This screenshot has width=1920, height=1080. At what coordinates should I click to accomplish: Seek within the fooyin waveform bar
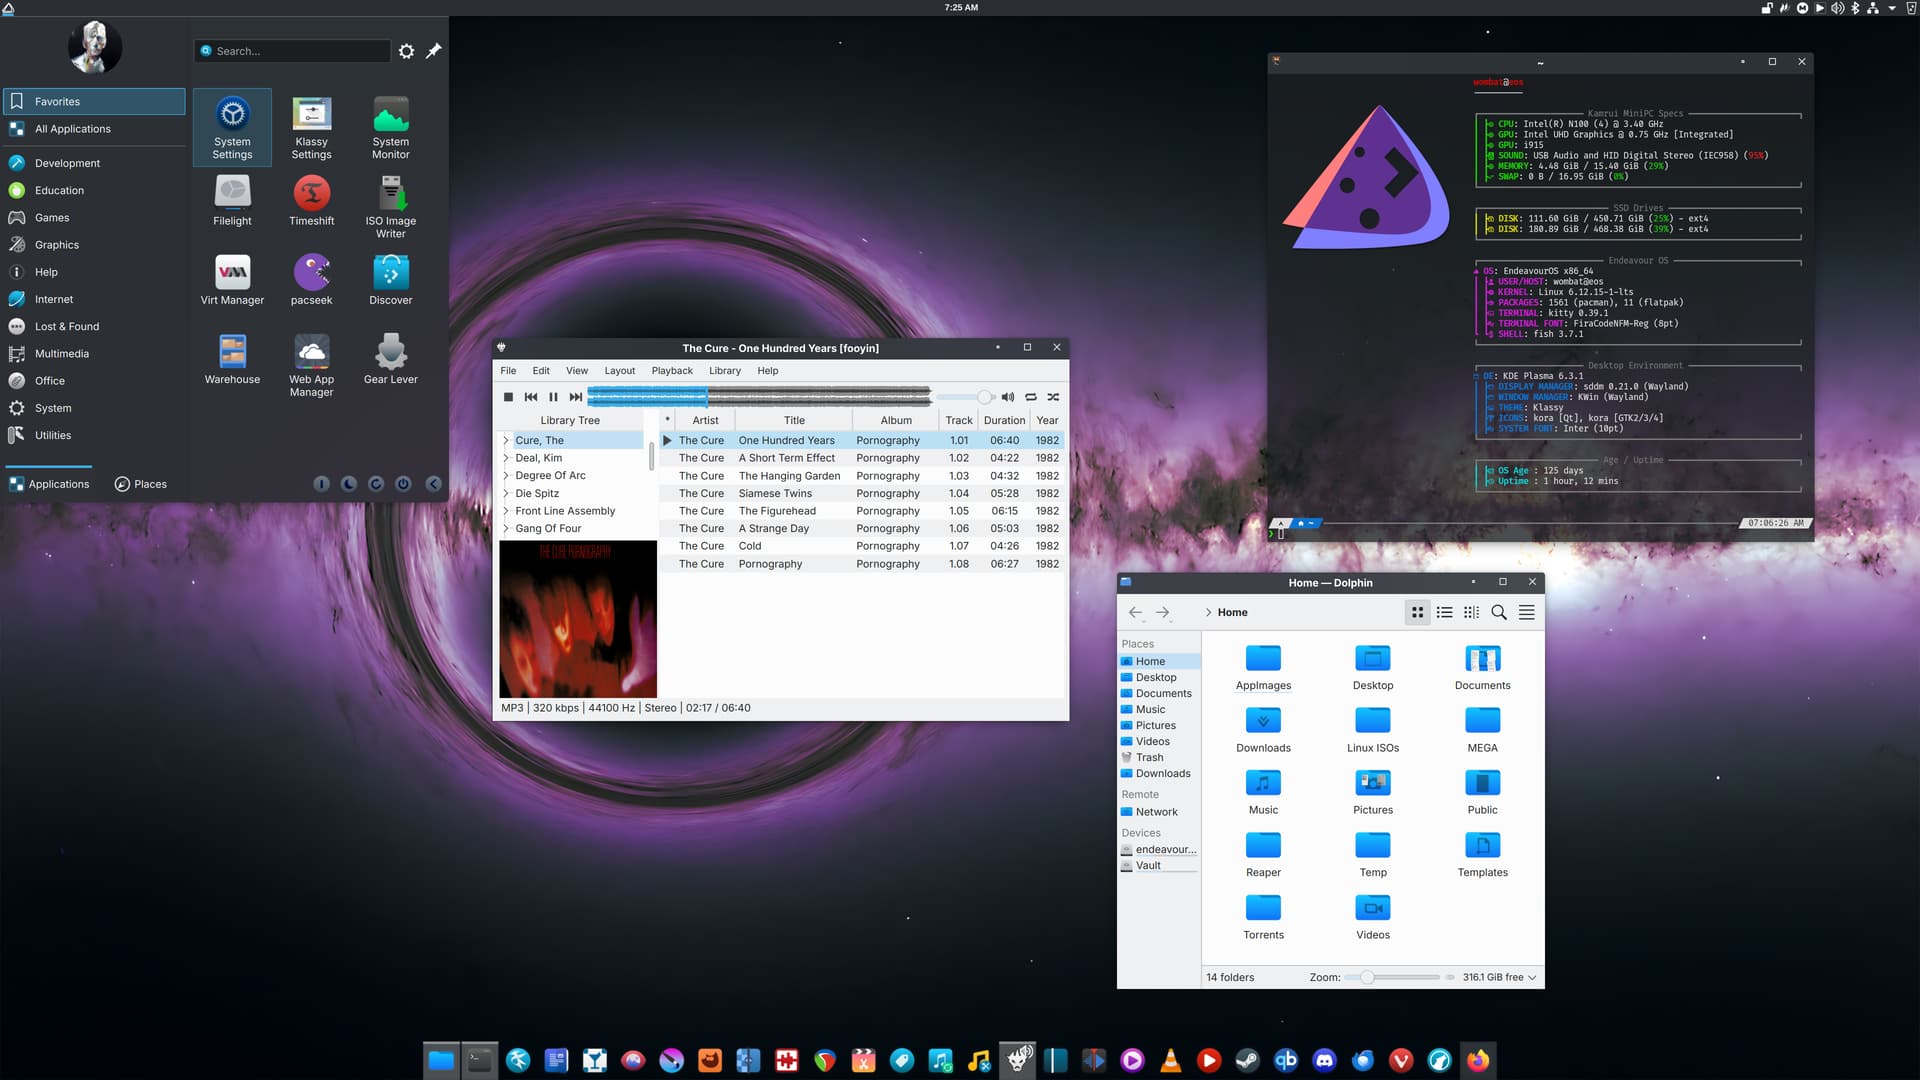(759, 397)
